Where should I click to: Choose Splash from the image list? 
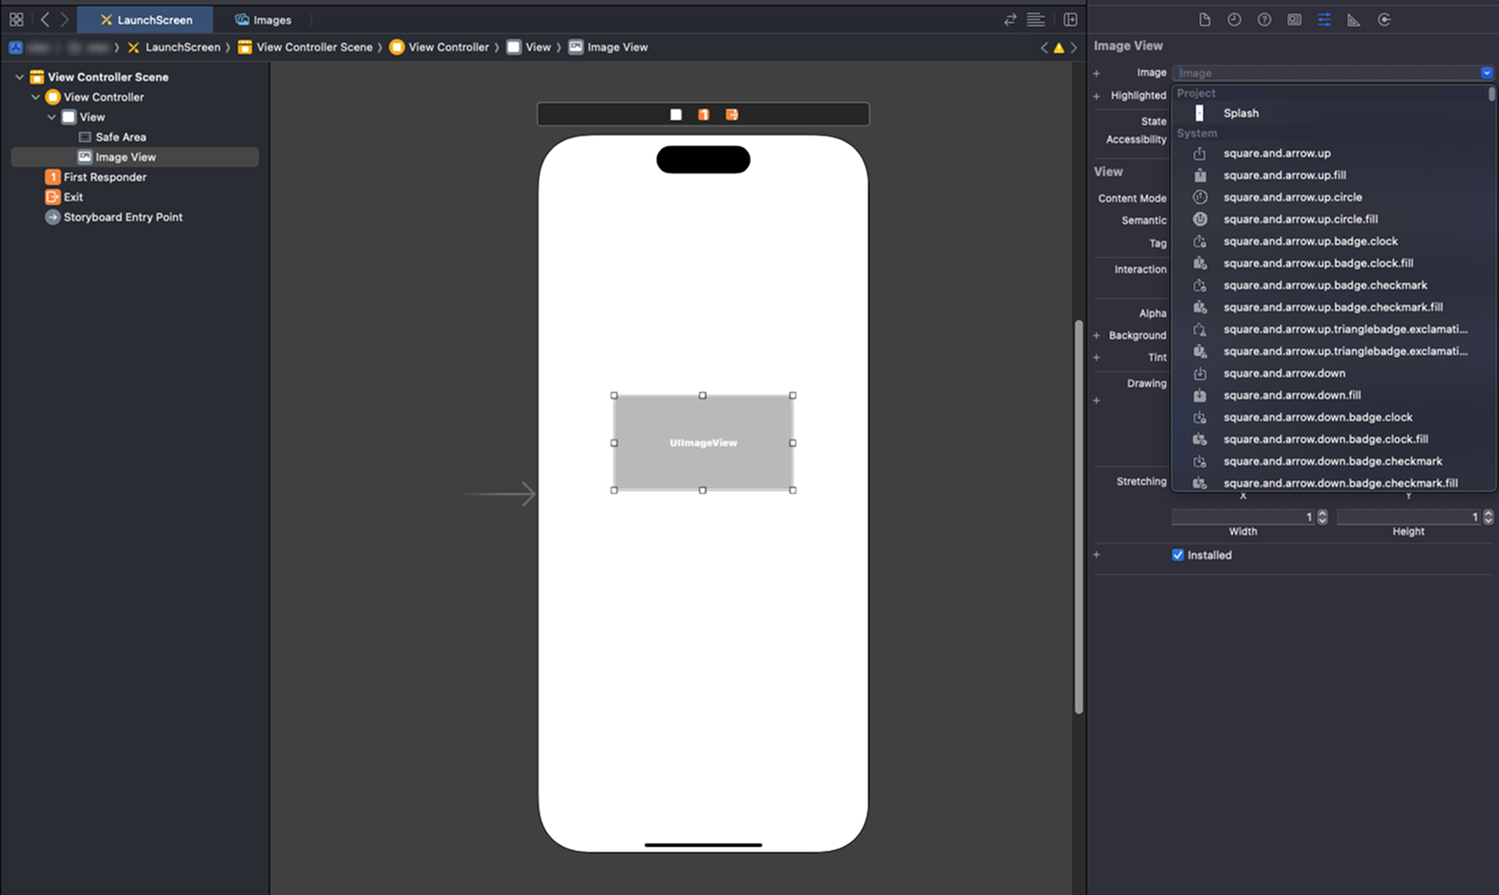1241,113
